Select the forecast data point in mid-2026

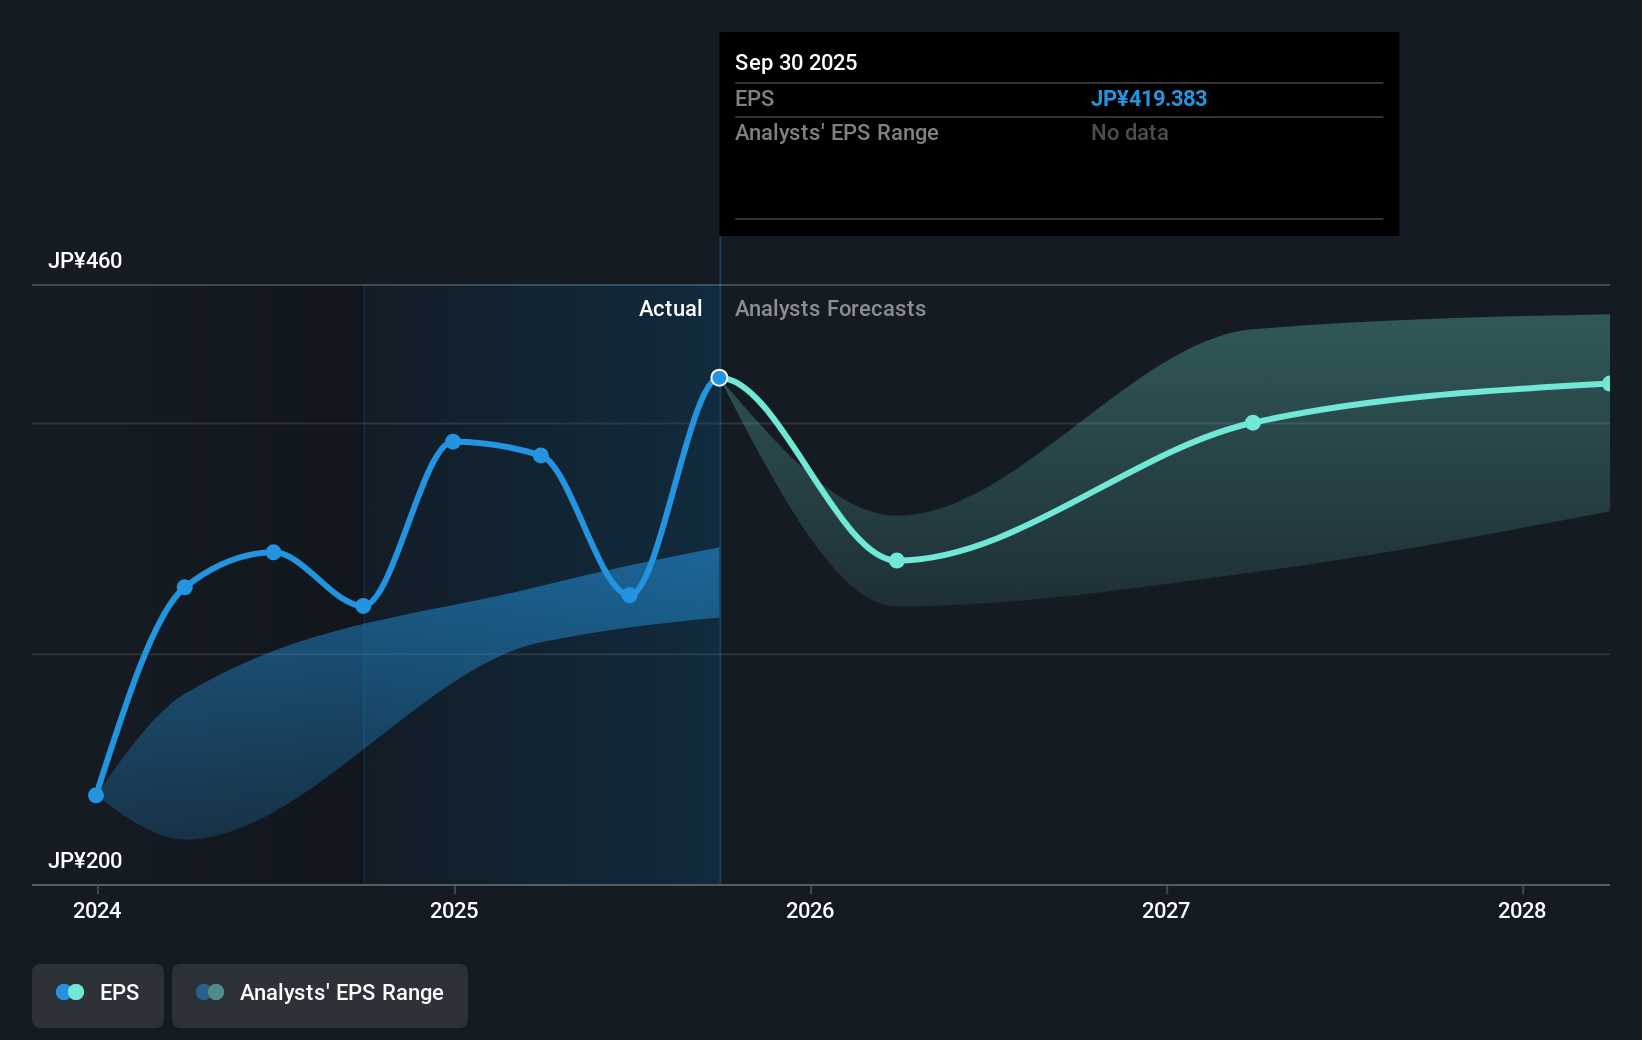tap(897, 561)
